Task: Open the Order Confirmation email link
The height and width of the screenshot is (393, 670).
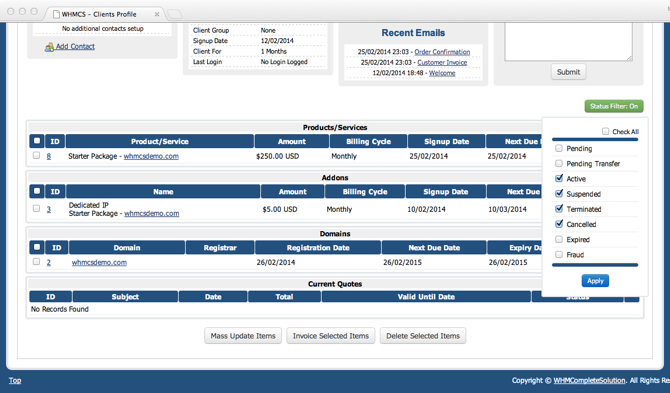Action: pos(442,52)
